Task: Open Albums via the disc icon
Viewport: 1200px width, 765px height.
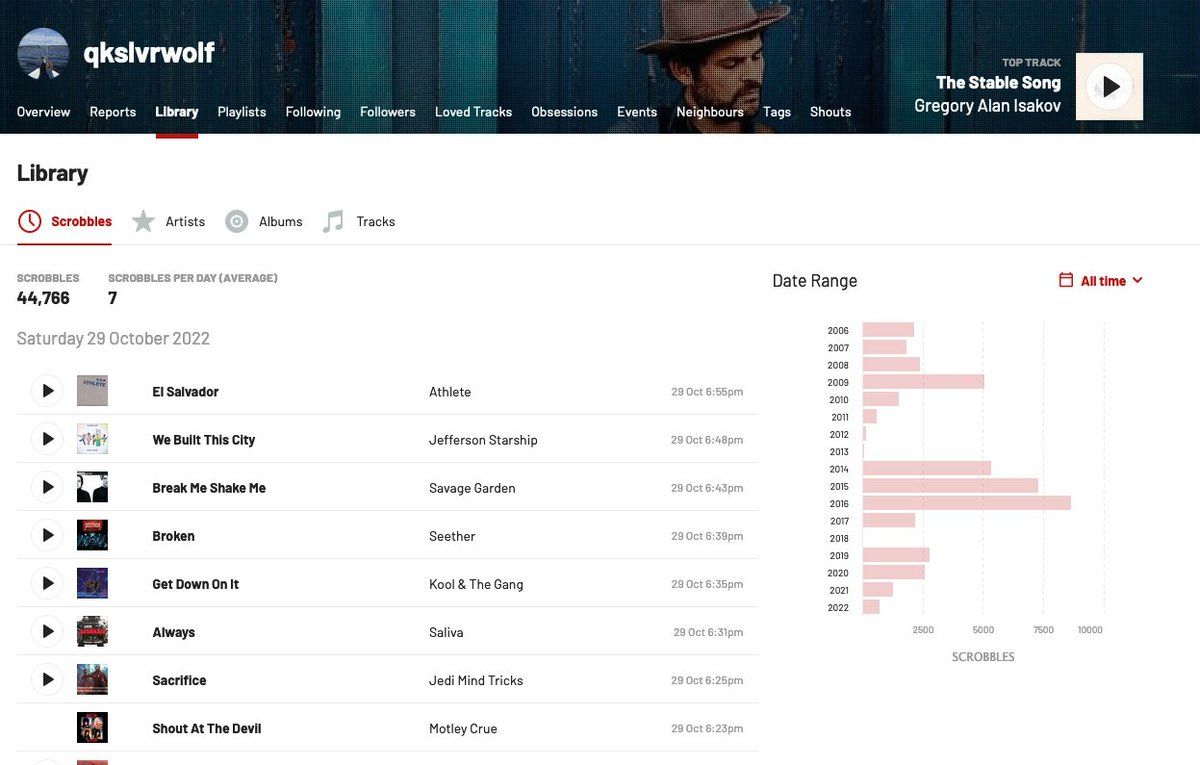Action: tap(236, 221)
